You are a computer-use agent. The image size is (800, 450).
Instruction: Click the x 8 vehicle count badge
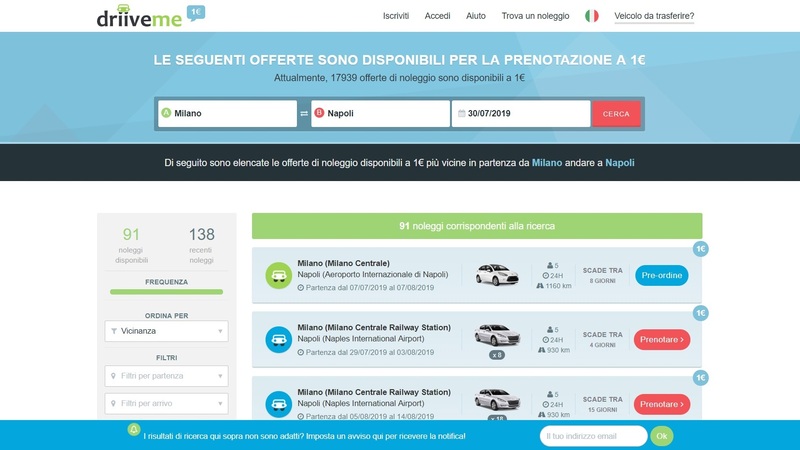coord(497,355)
